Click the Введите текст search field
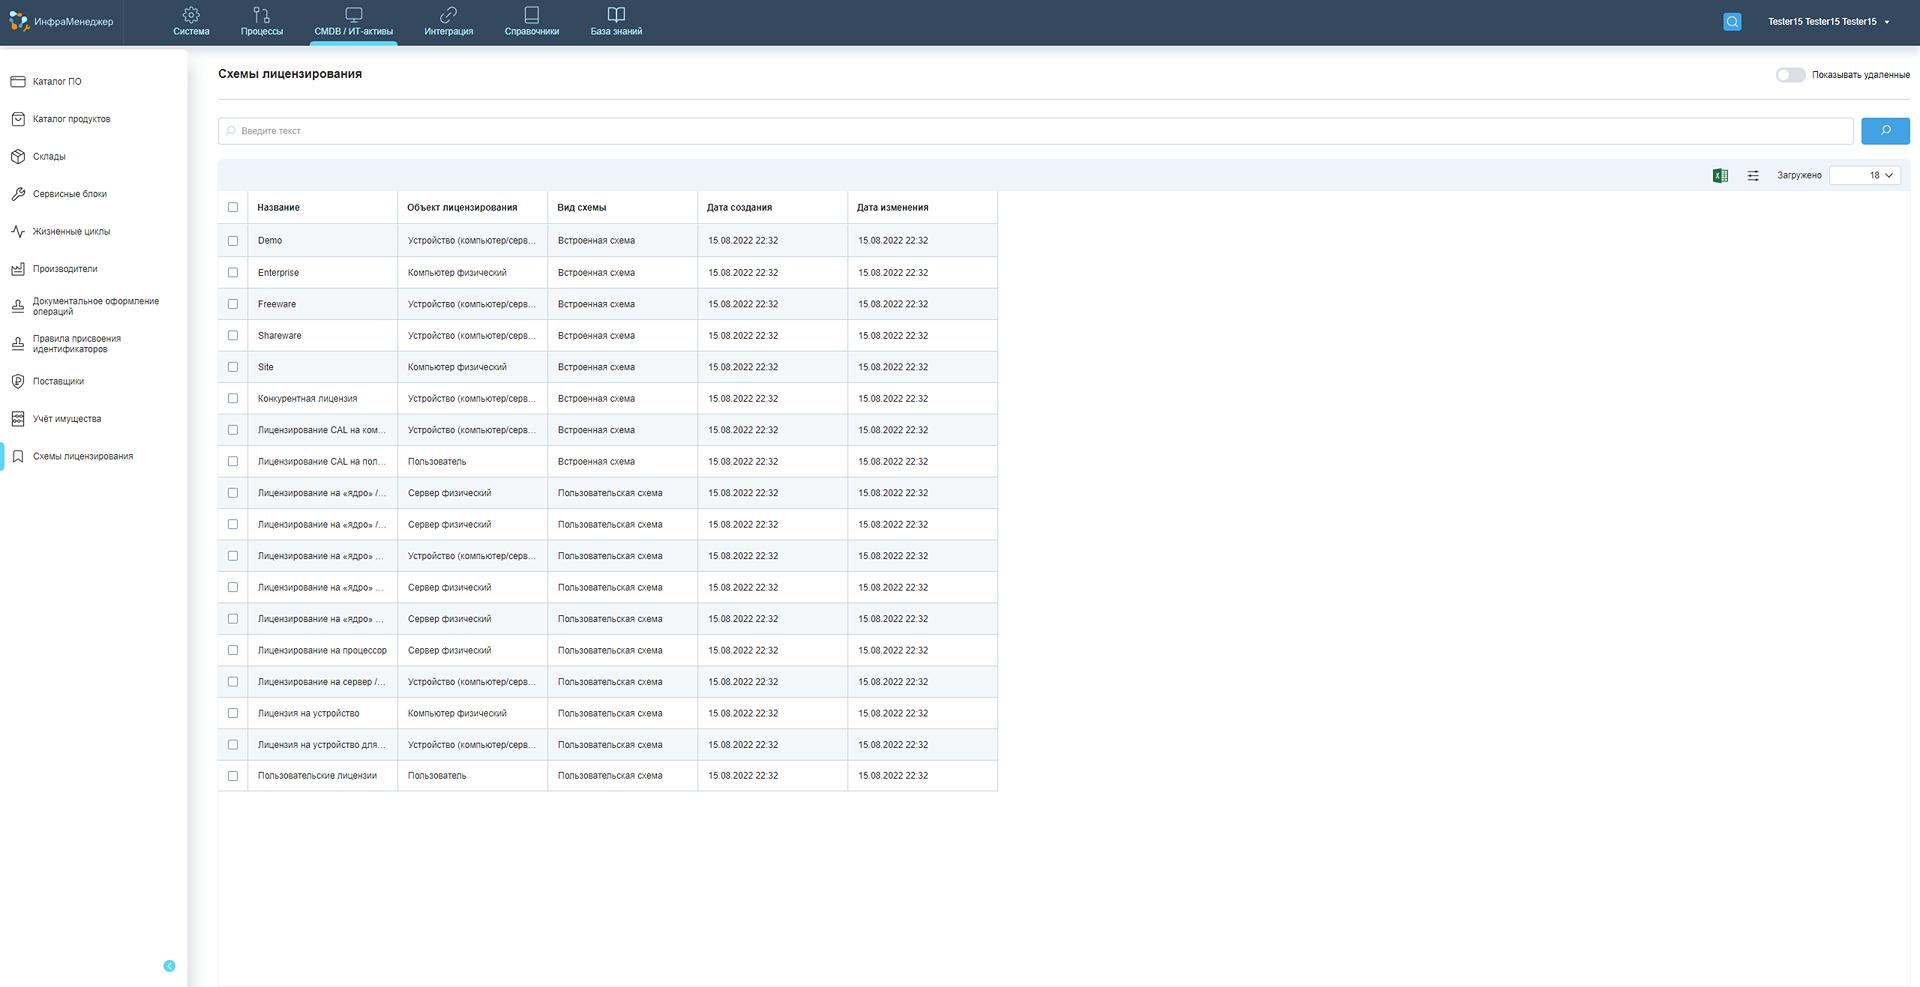Screen dimensions: 1920x987 click(x=1035, y=131)
